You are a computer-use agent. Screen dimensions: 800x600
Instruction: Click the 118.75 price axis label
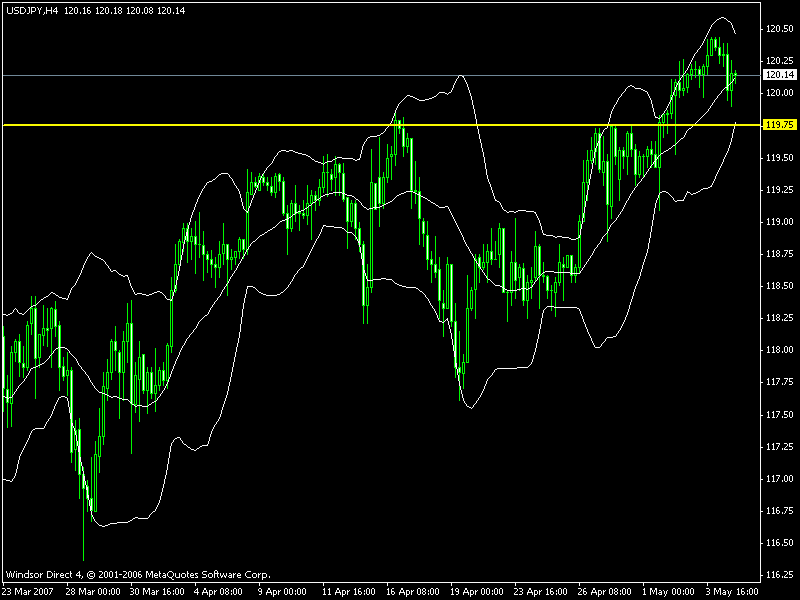780,254
